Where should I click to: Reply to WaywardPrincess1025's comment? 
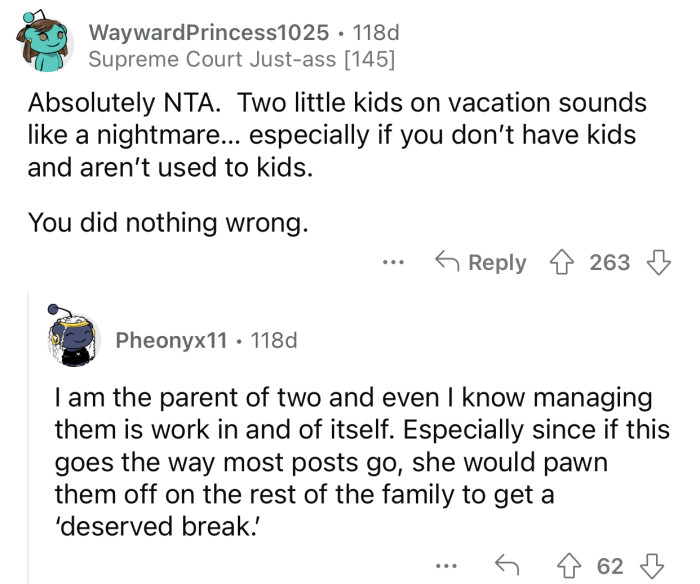click(481, 263)
